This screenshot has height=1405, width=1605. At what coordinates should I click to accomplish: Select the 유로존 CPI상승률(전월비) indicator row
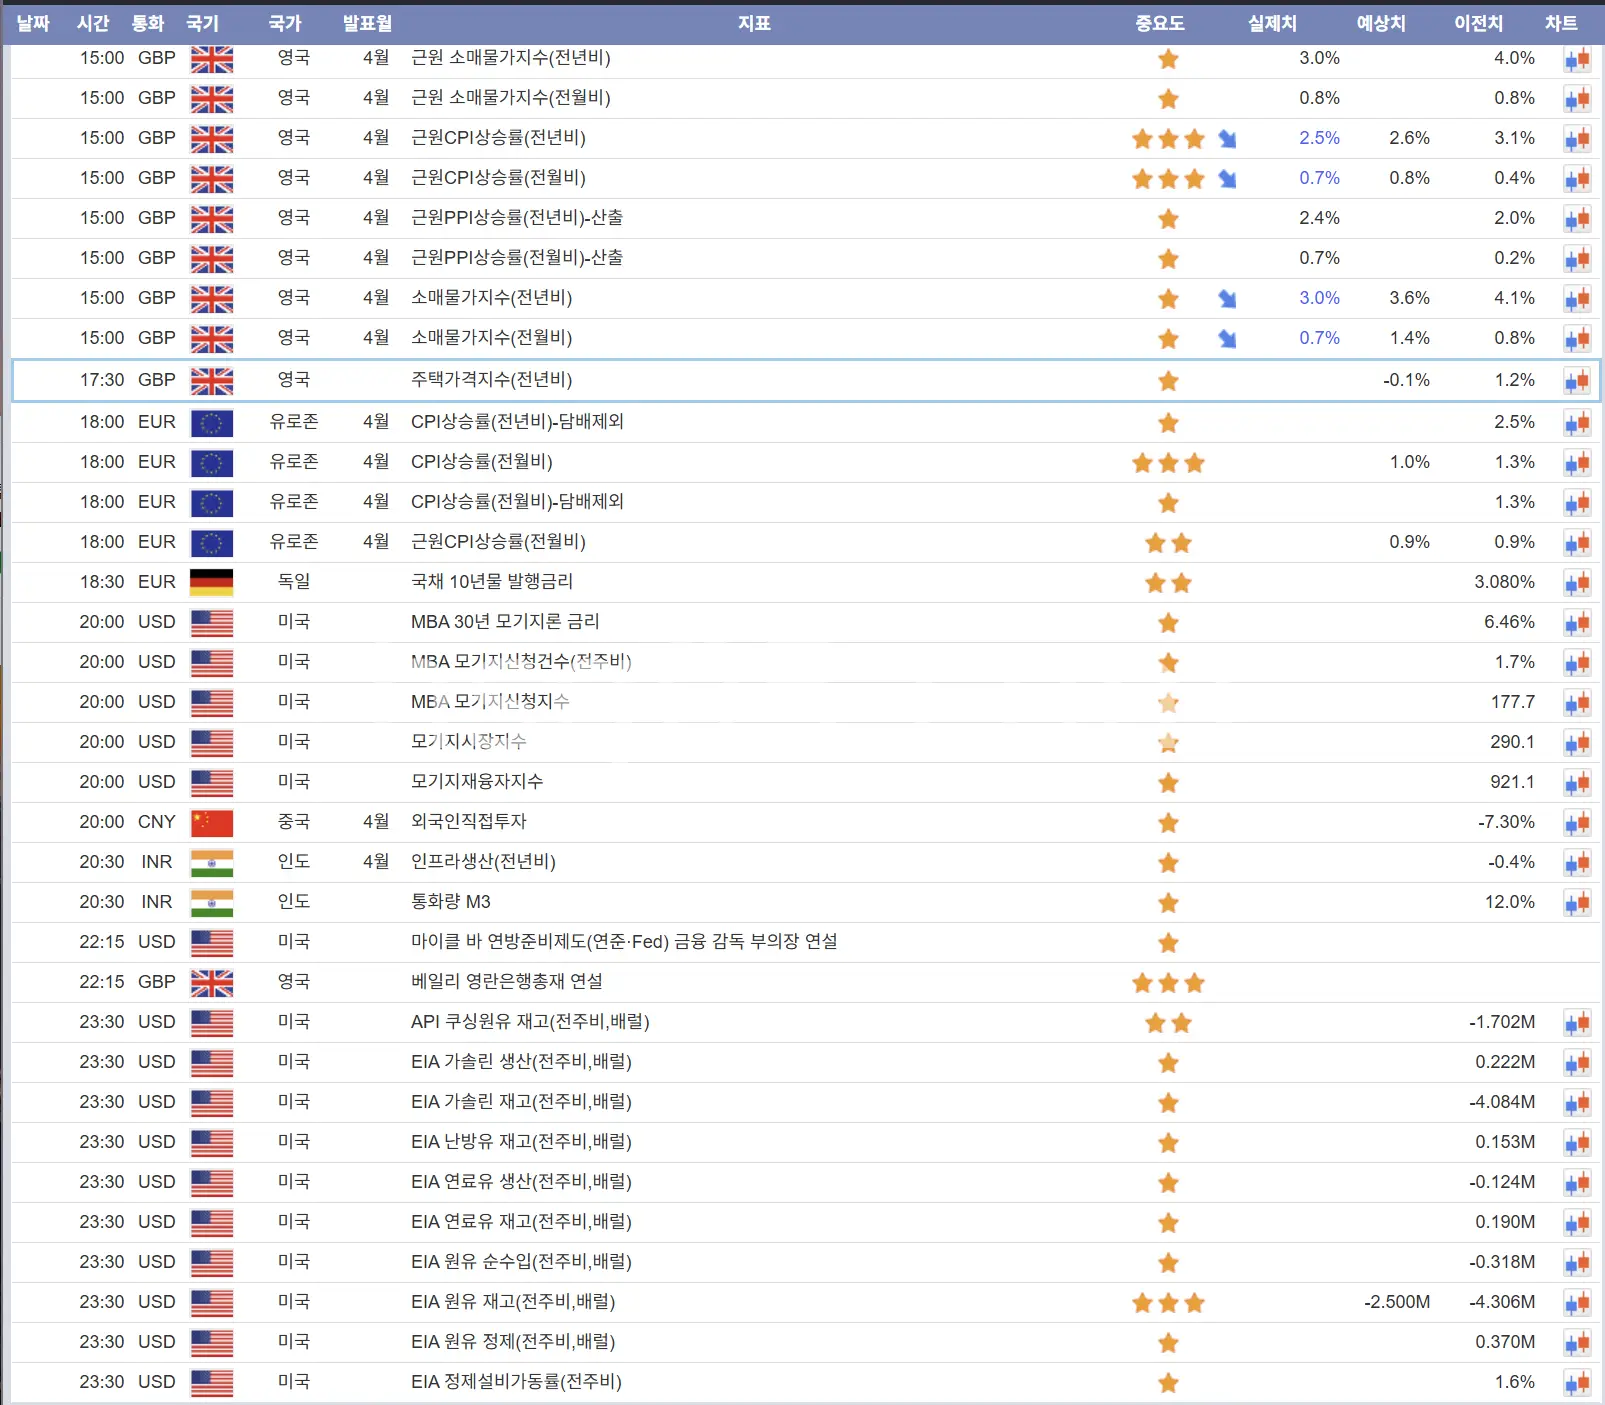point(805,462)
